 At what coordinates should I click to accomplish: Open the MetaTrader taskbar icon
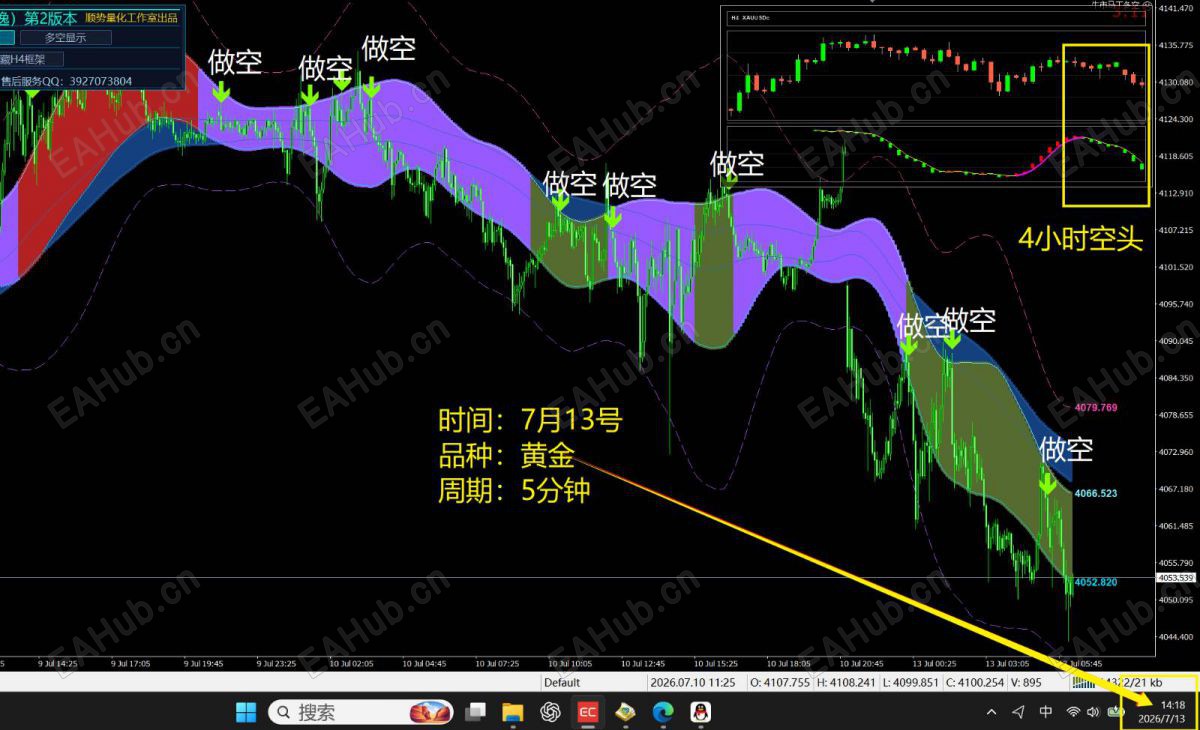(x=625, y=712)
